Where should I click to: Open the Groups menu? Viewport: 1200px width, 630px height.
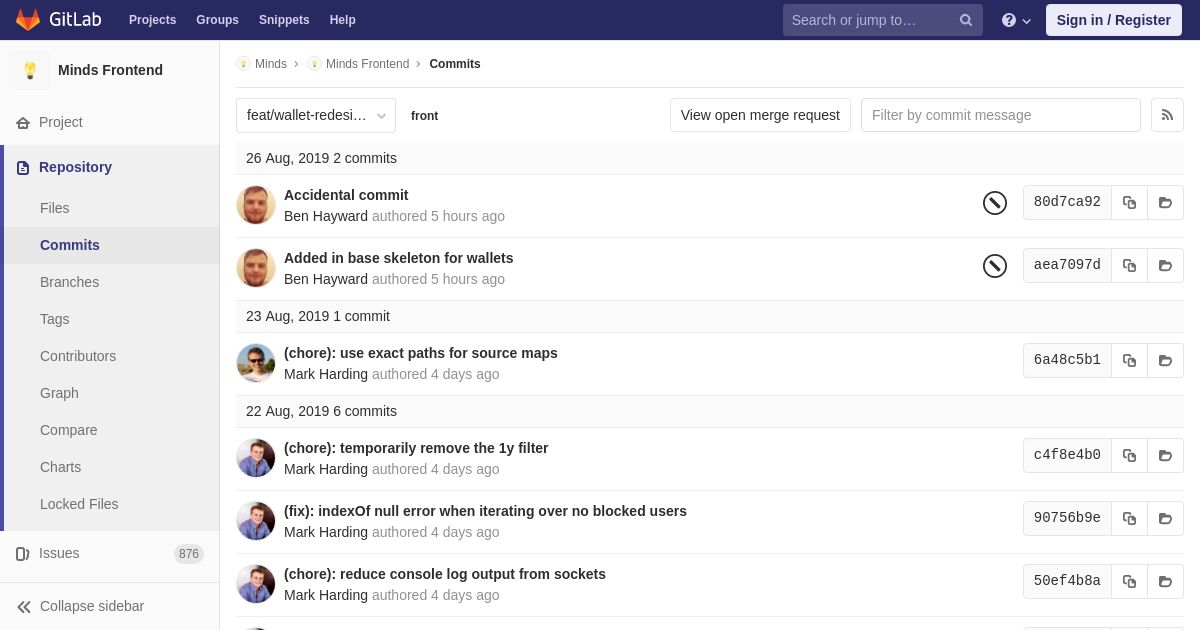[217, 20]
